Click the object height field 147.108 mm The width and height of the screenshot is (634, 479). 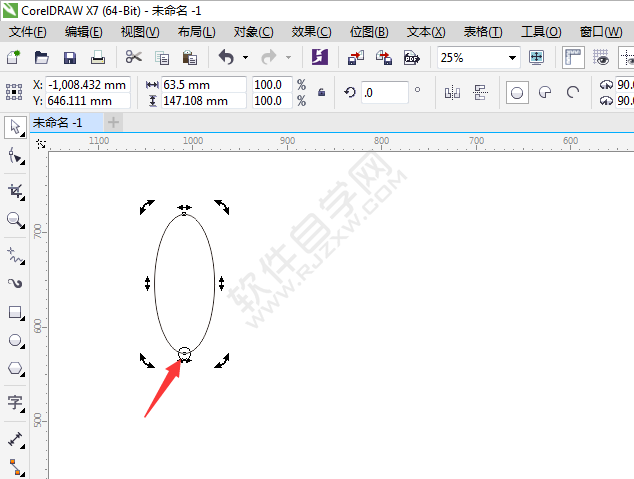pyautogui.click(x=204, y=101)
